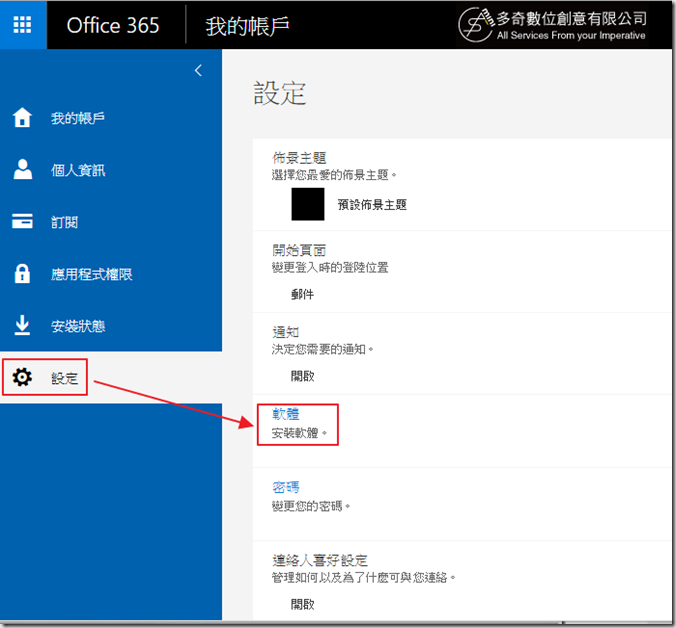This screenshot has width=676, height=628.
Task: Open the app launcher waffle icon
Action: [x=23, y=25]
